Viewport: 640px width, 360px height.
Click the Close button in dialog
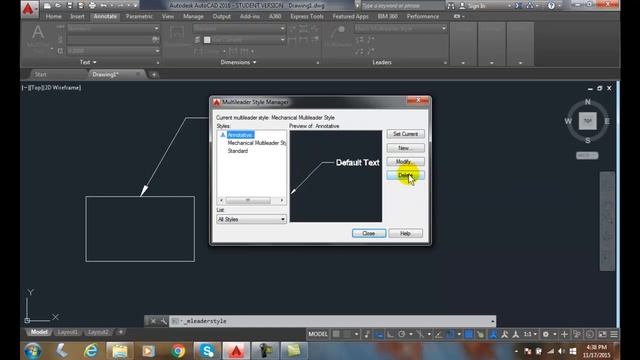[x=369, y=233]
